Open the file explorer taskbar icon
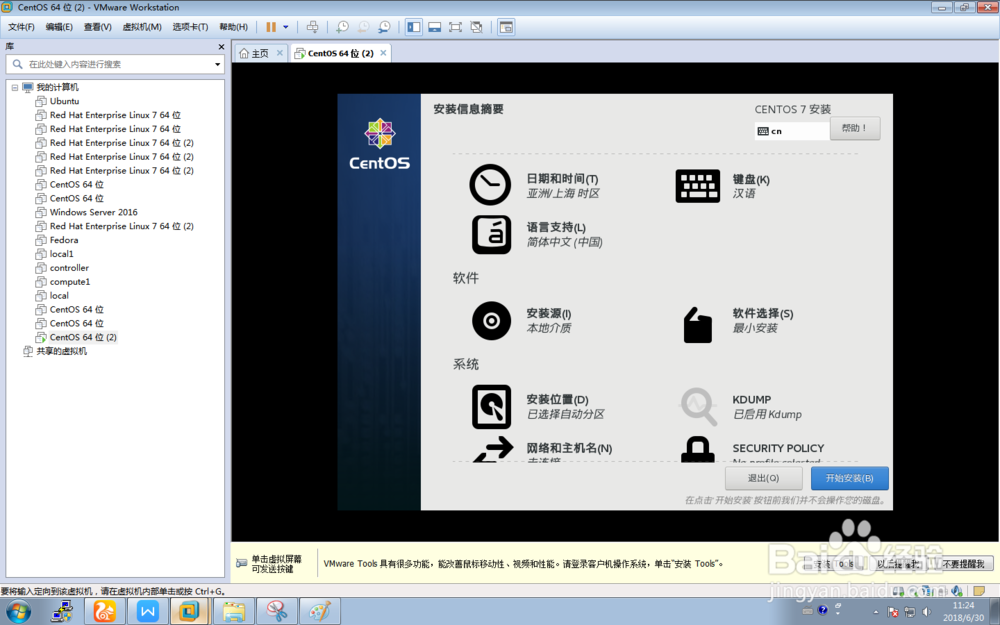Image resolution: width=1000 pixels, height=625 pixels. [233, 612]
